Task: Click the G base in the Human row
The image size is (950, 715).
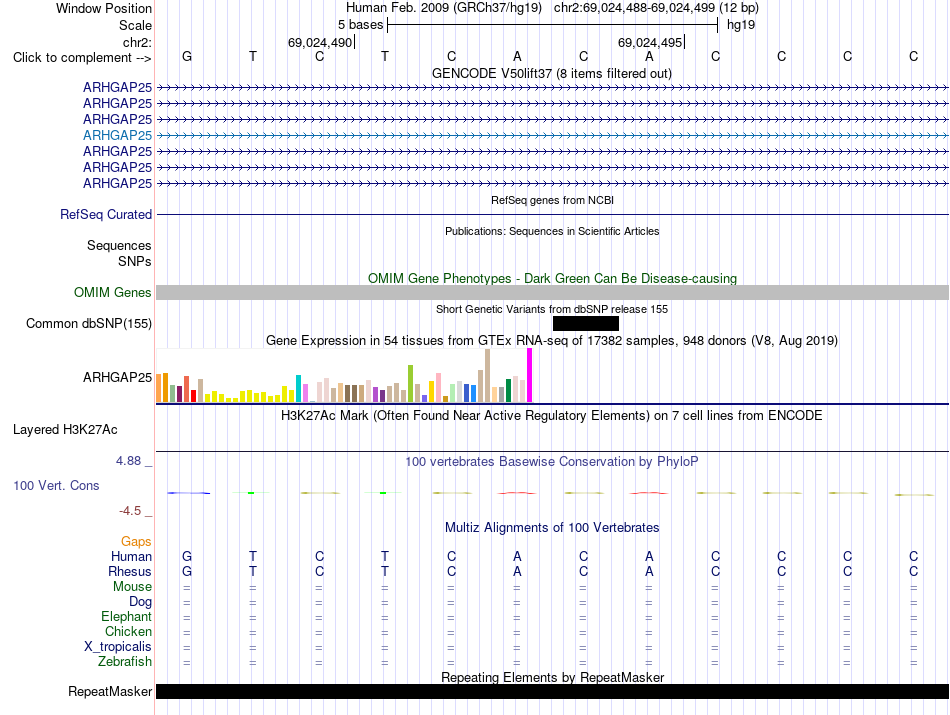Action: [187, 556]
